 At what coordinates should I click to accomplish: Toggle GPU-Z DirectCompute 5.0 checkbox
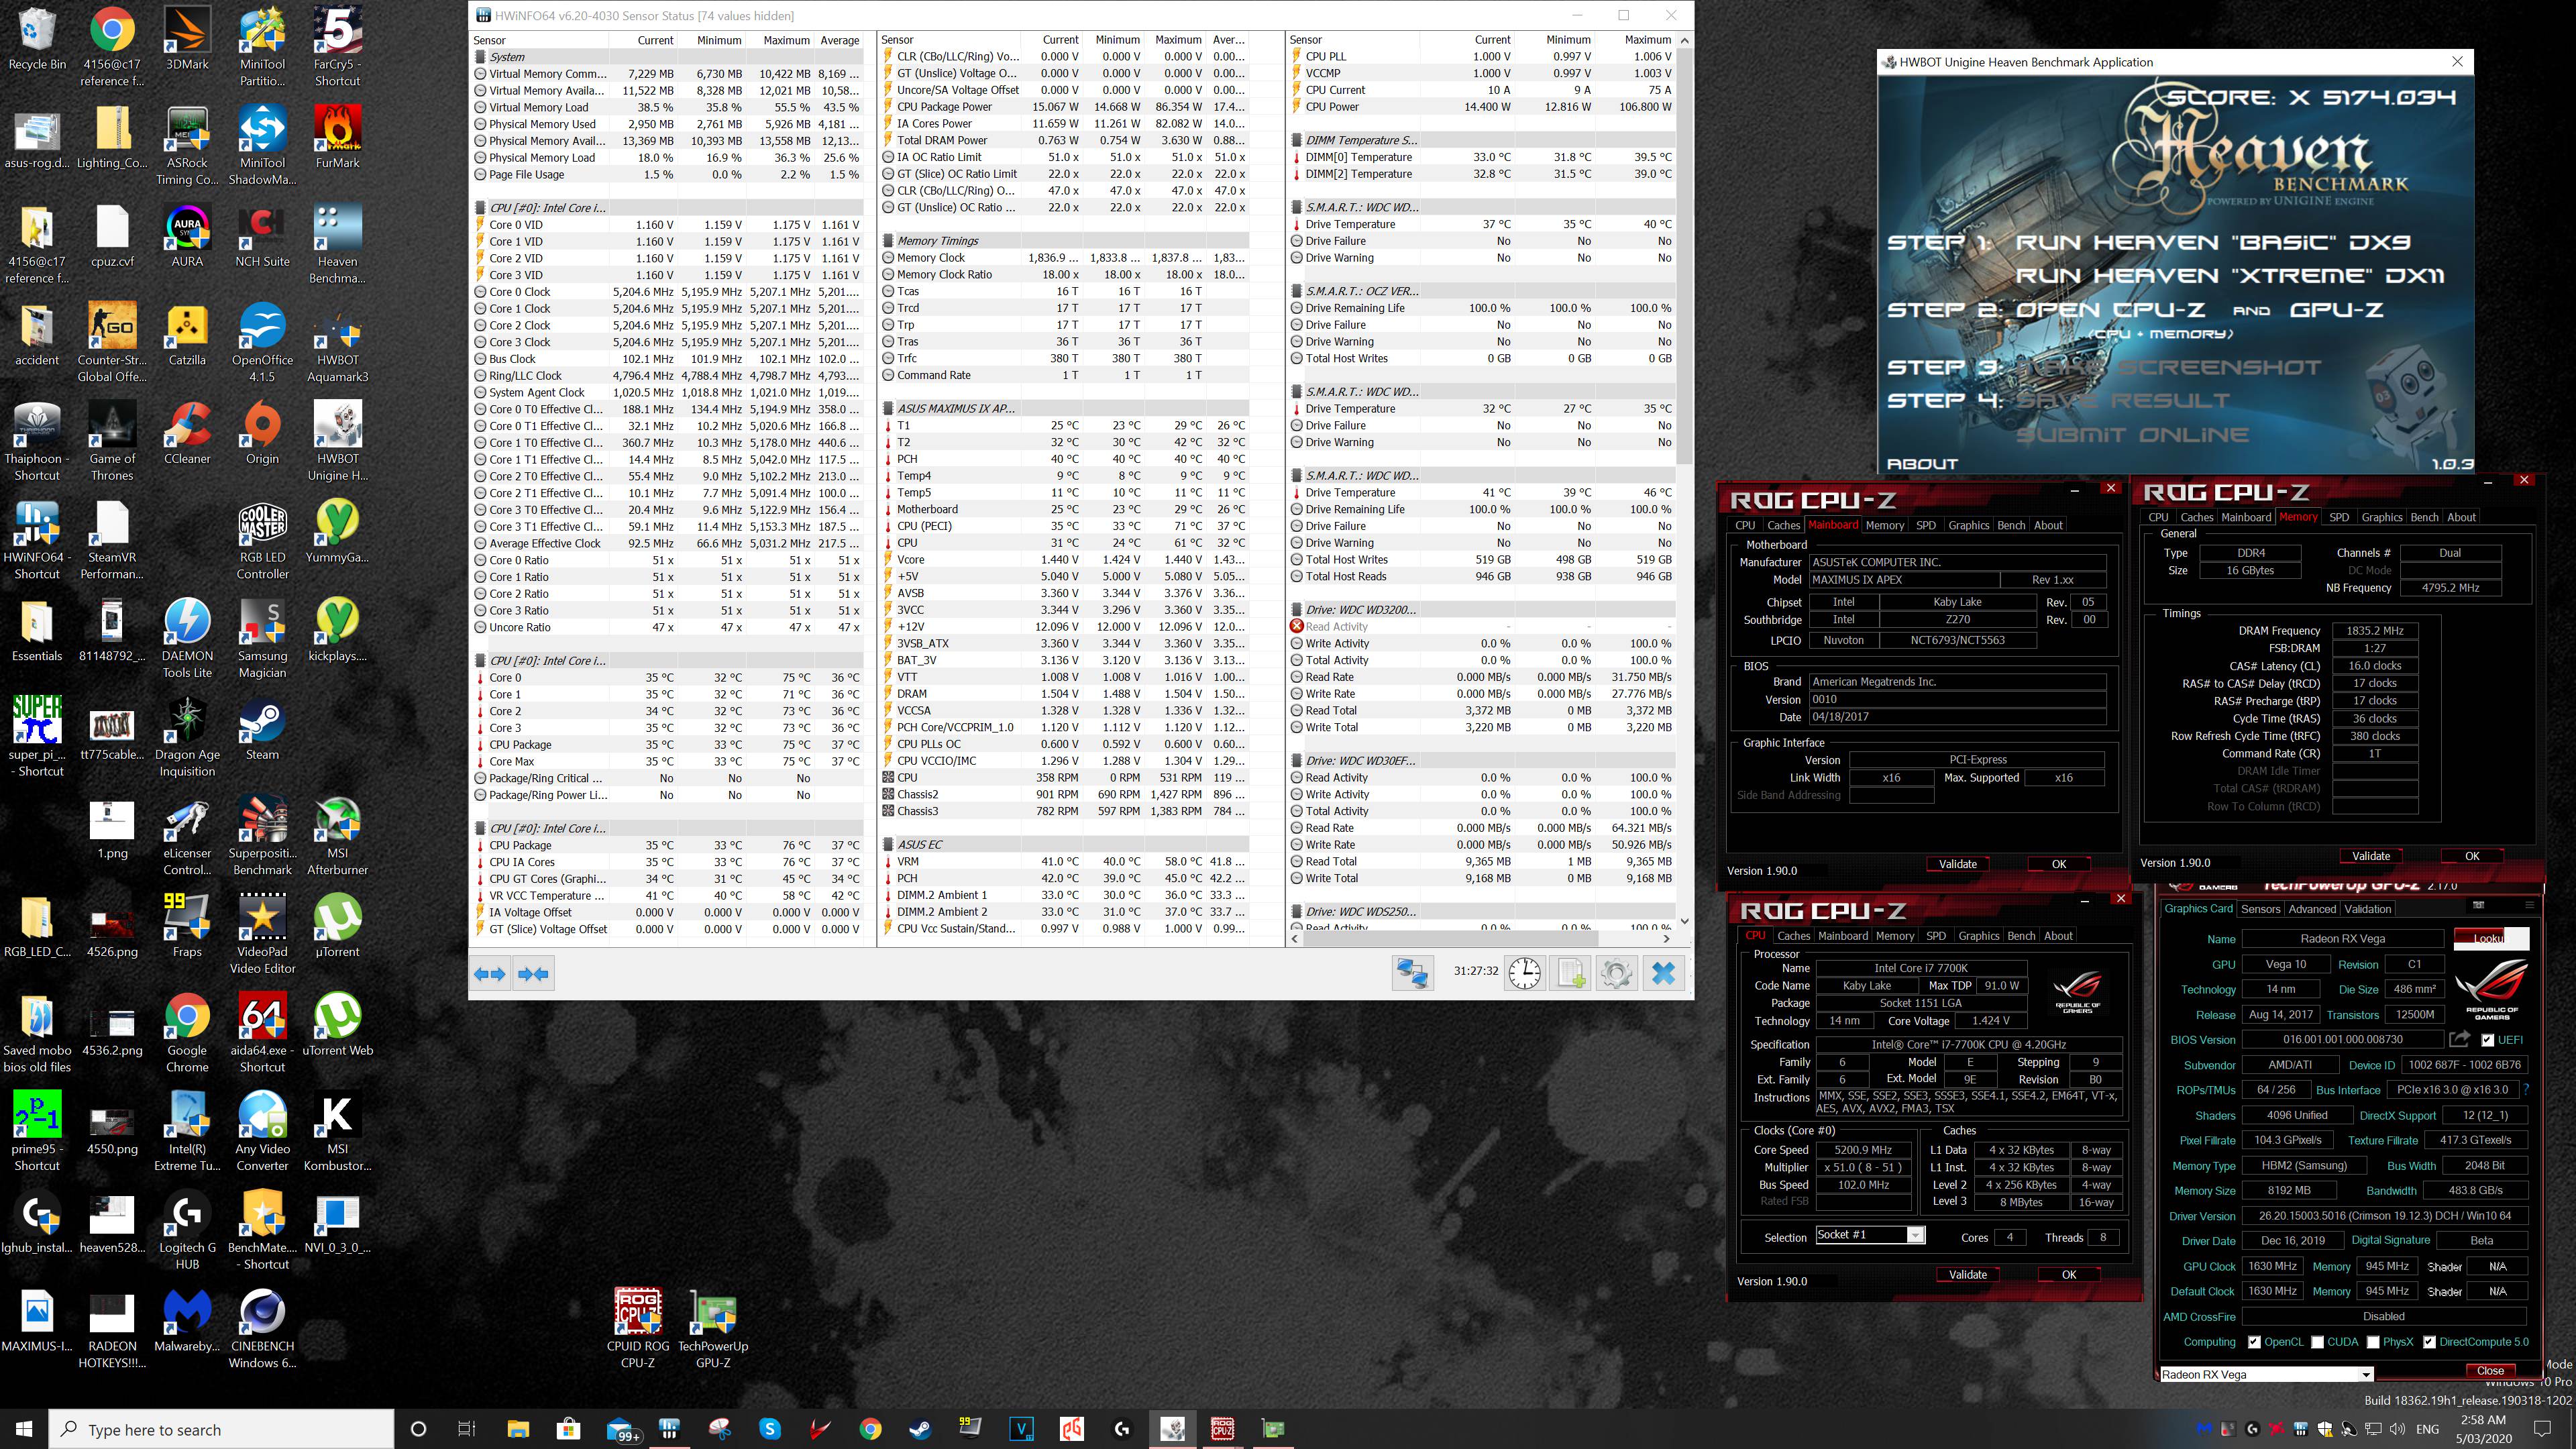click(2429, 1342)
